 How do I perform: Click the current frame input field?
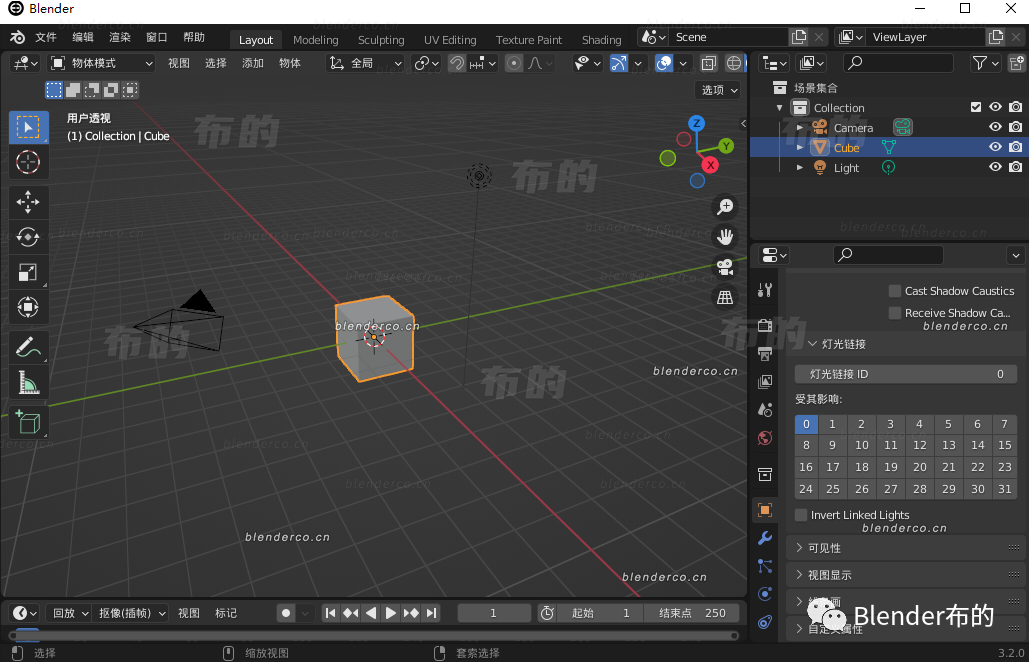[x=494, y=613]
